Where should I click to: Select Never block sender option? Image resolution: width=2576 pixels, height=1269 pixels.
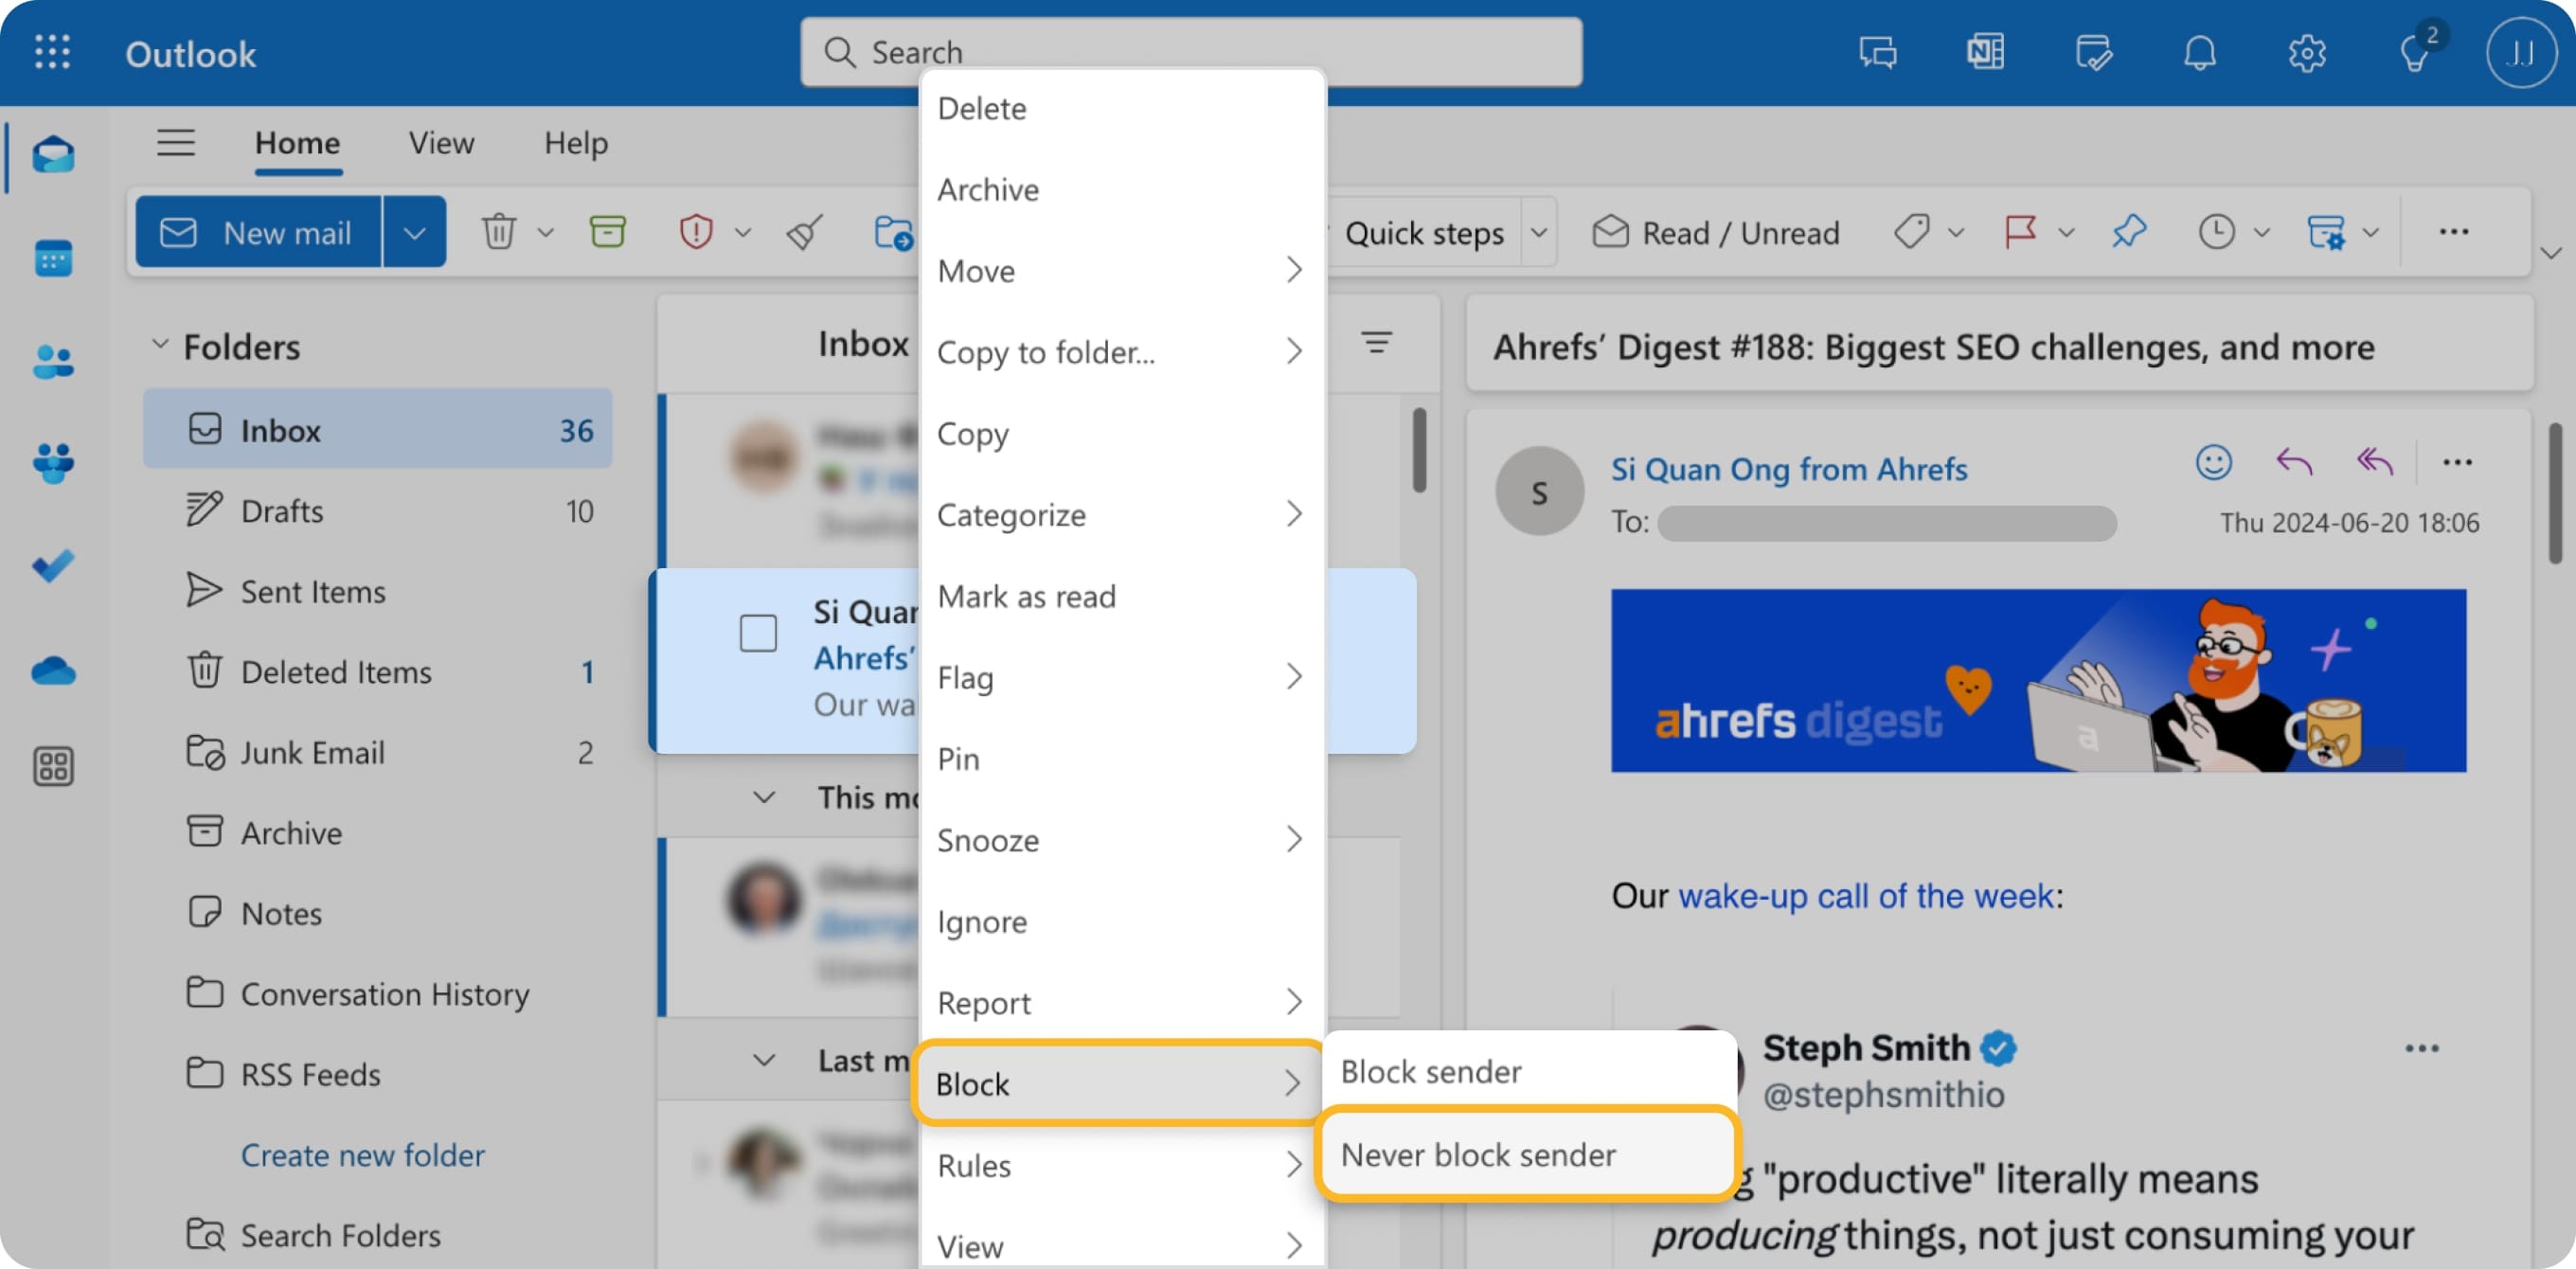point(1478,1155)
